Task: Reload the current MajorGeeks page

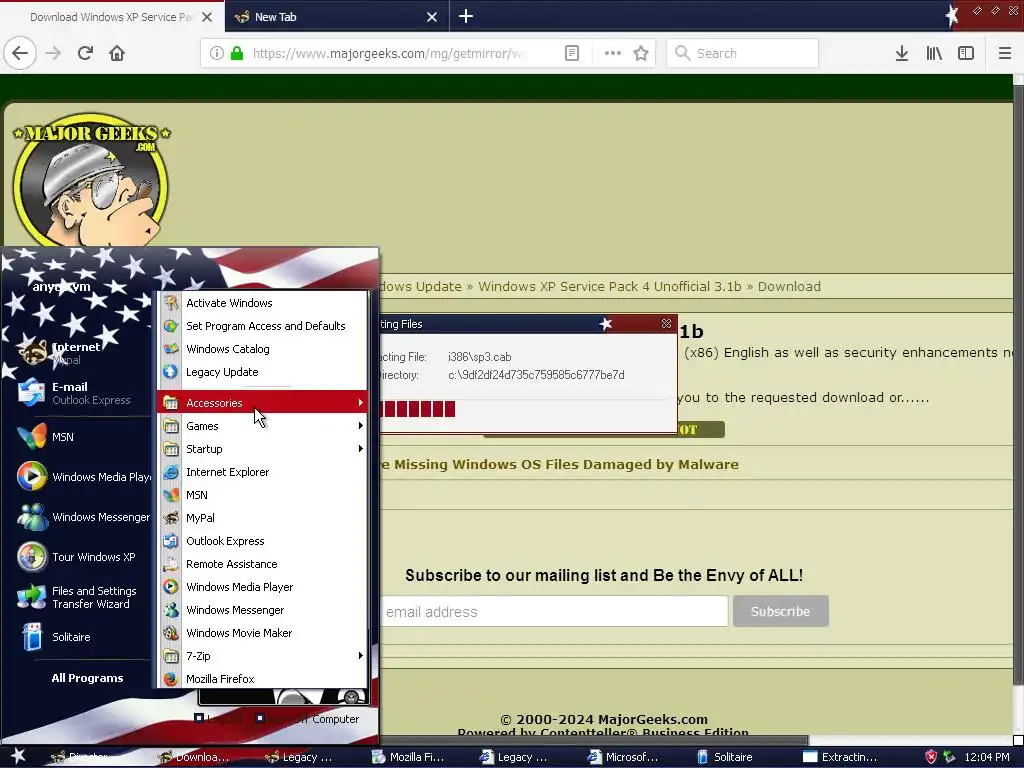Action: [85, 54]
